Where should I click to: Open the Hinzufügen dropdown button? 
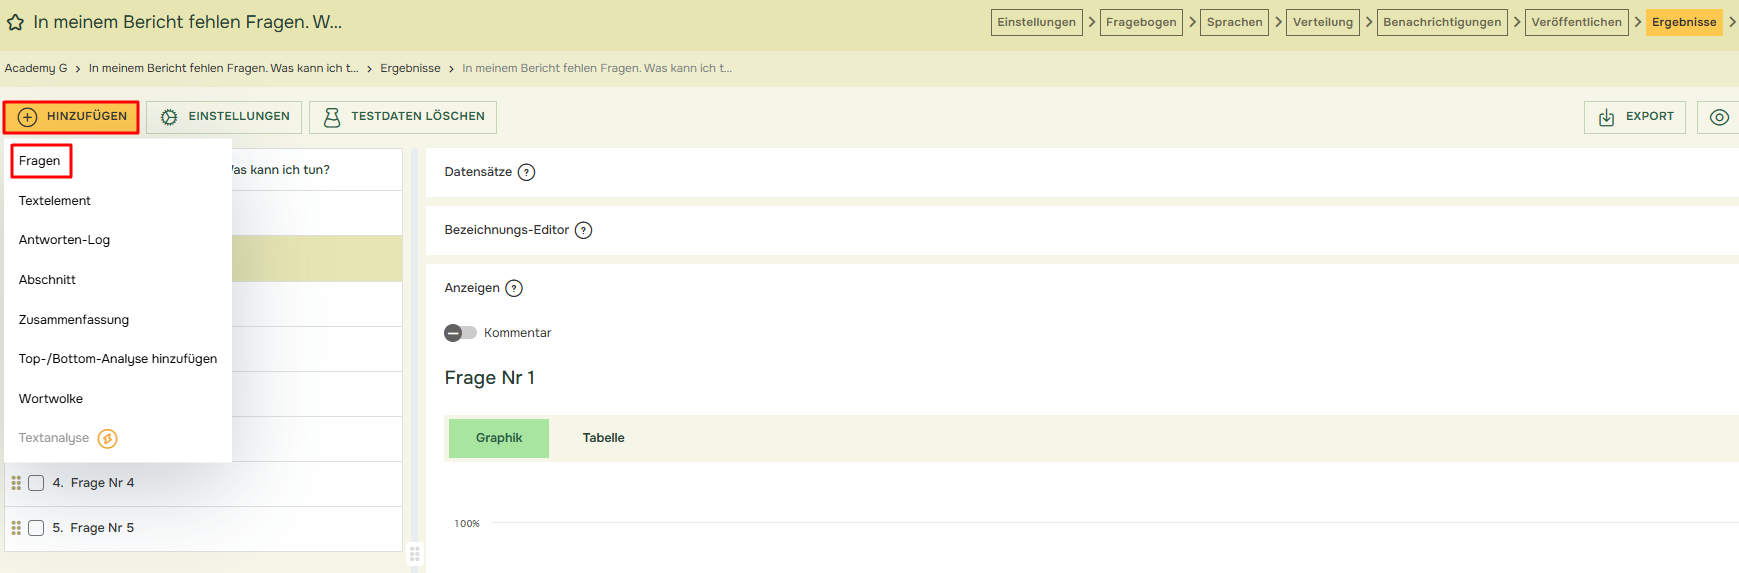click(x=71, y=117)
